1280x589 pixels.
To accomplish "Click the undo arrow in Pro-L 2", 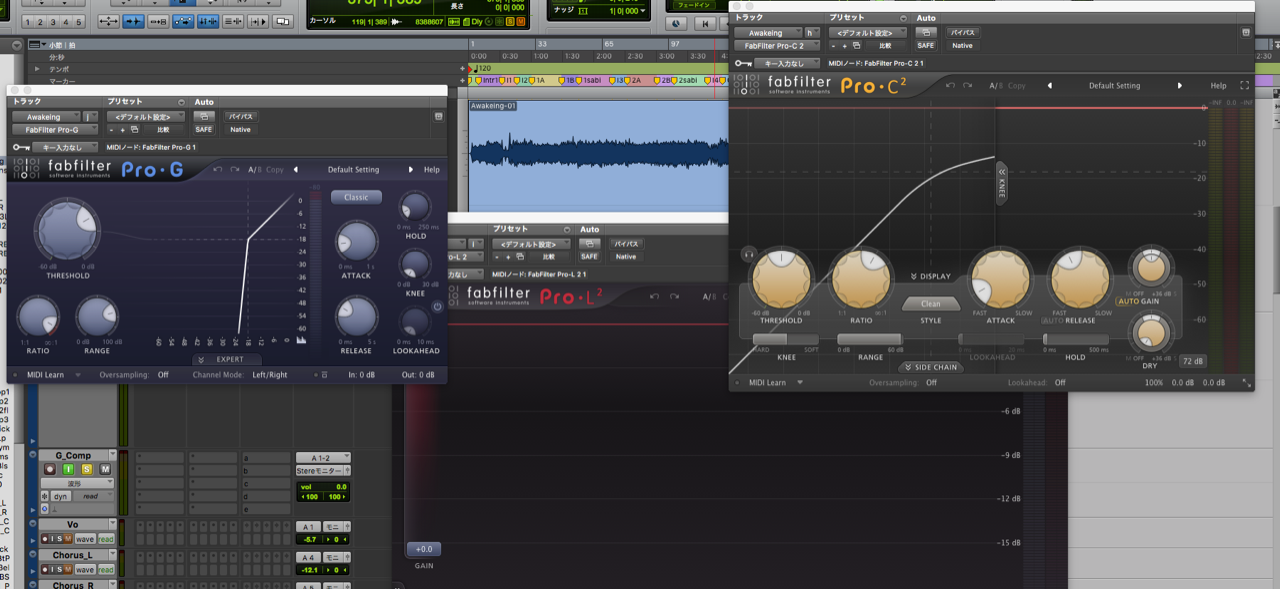I will 654,296.
